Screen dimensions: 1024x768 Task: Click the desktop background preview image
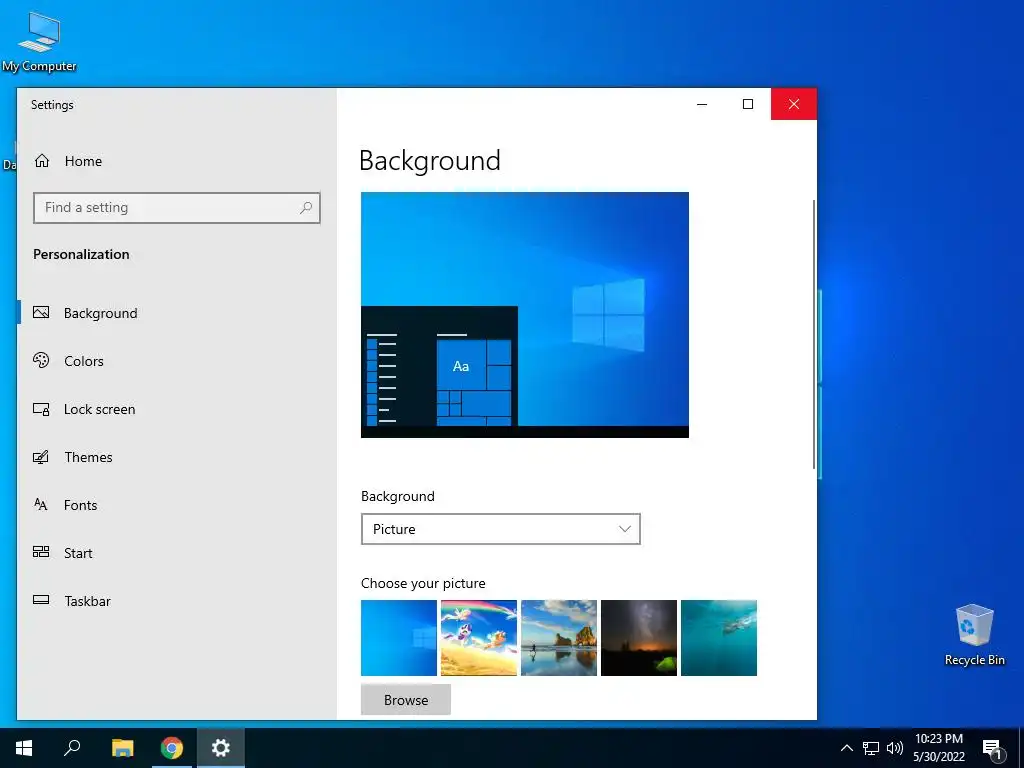pos(524,315)
